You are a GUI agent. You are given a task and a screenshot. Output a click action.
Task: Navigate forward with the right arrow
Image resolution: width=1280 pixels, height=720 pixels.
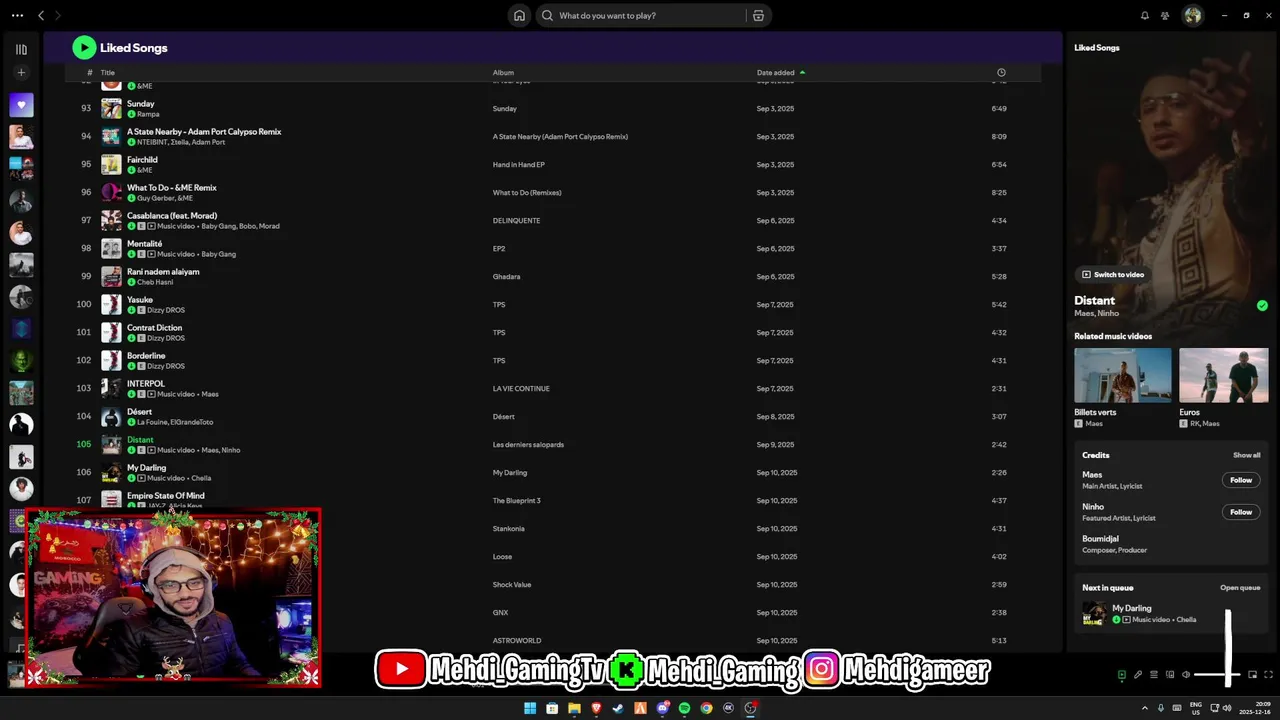tap(58, 16)
